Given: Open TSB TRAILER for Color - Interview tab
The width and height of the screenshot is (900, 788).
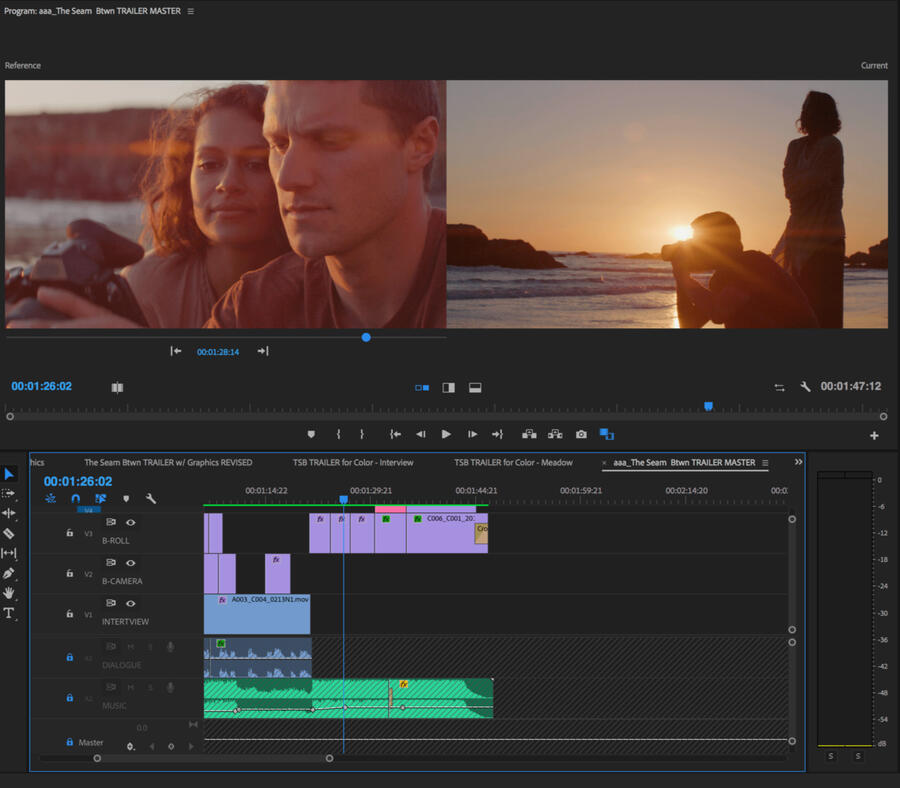Looking at the screenshot, I should (x=353, y=463).
